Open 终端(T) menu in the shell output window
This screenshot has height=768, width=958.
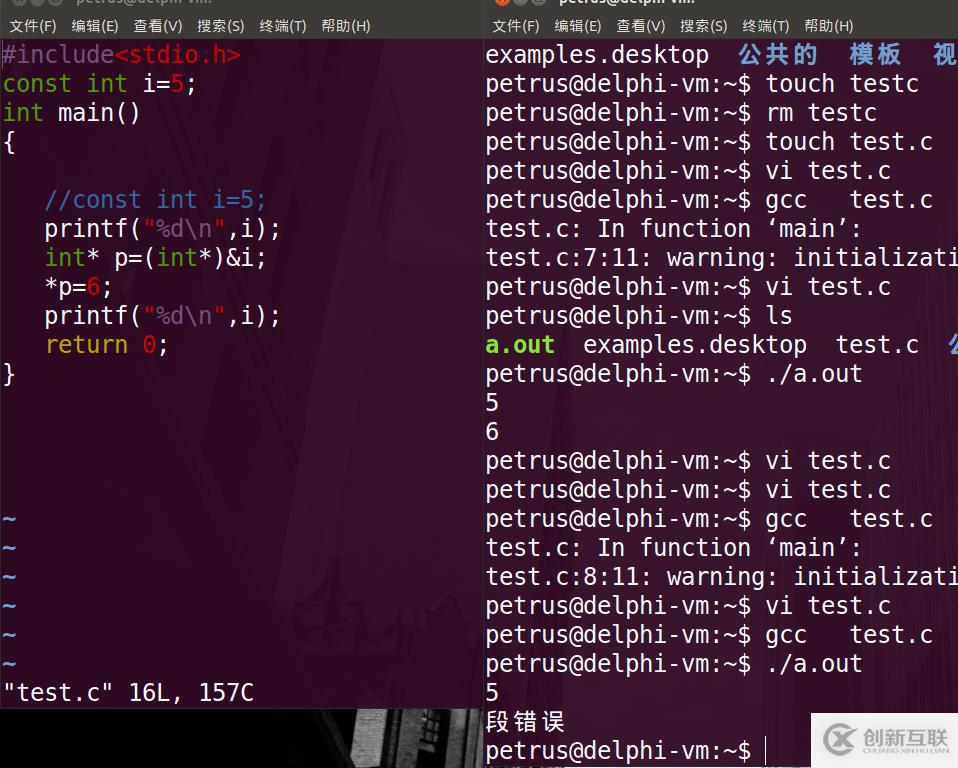pos(766,26)
